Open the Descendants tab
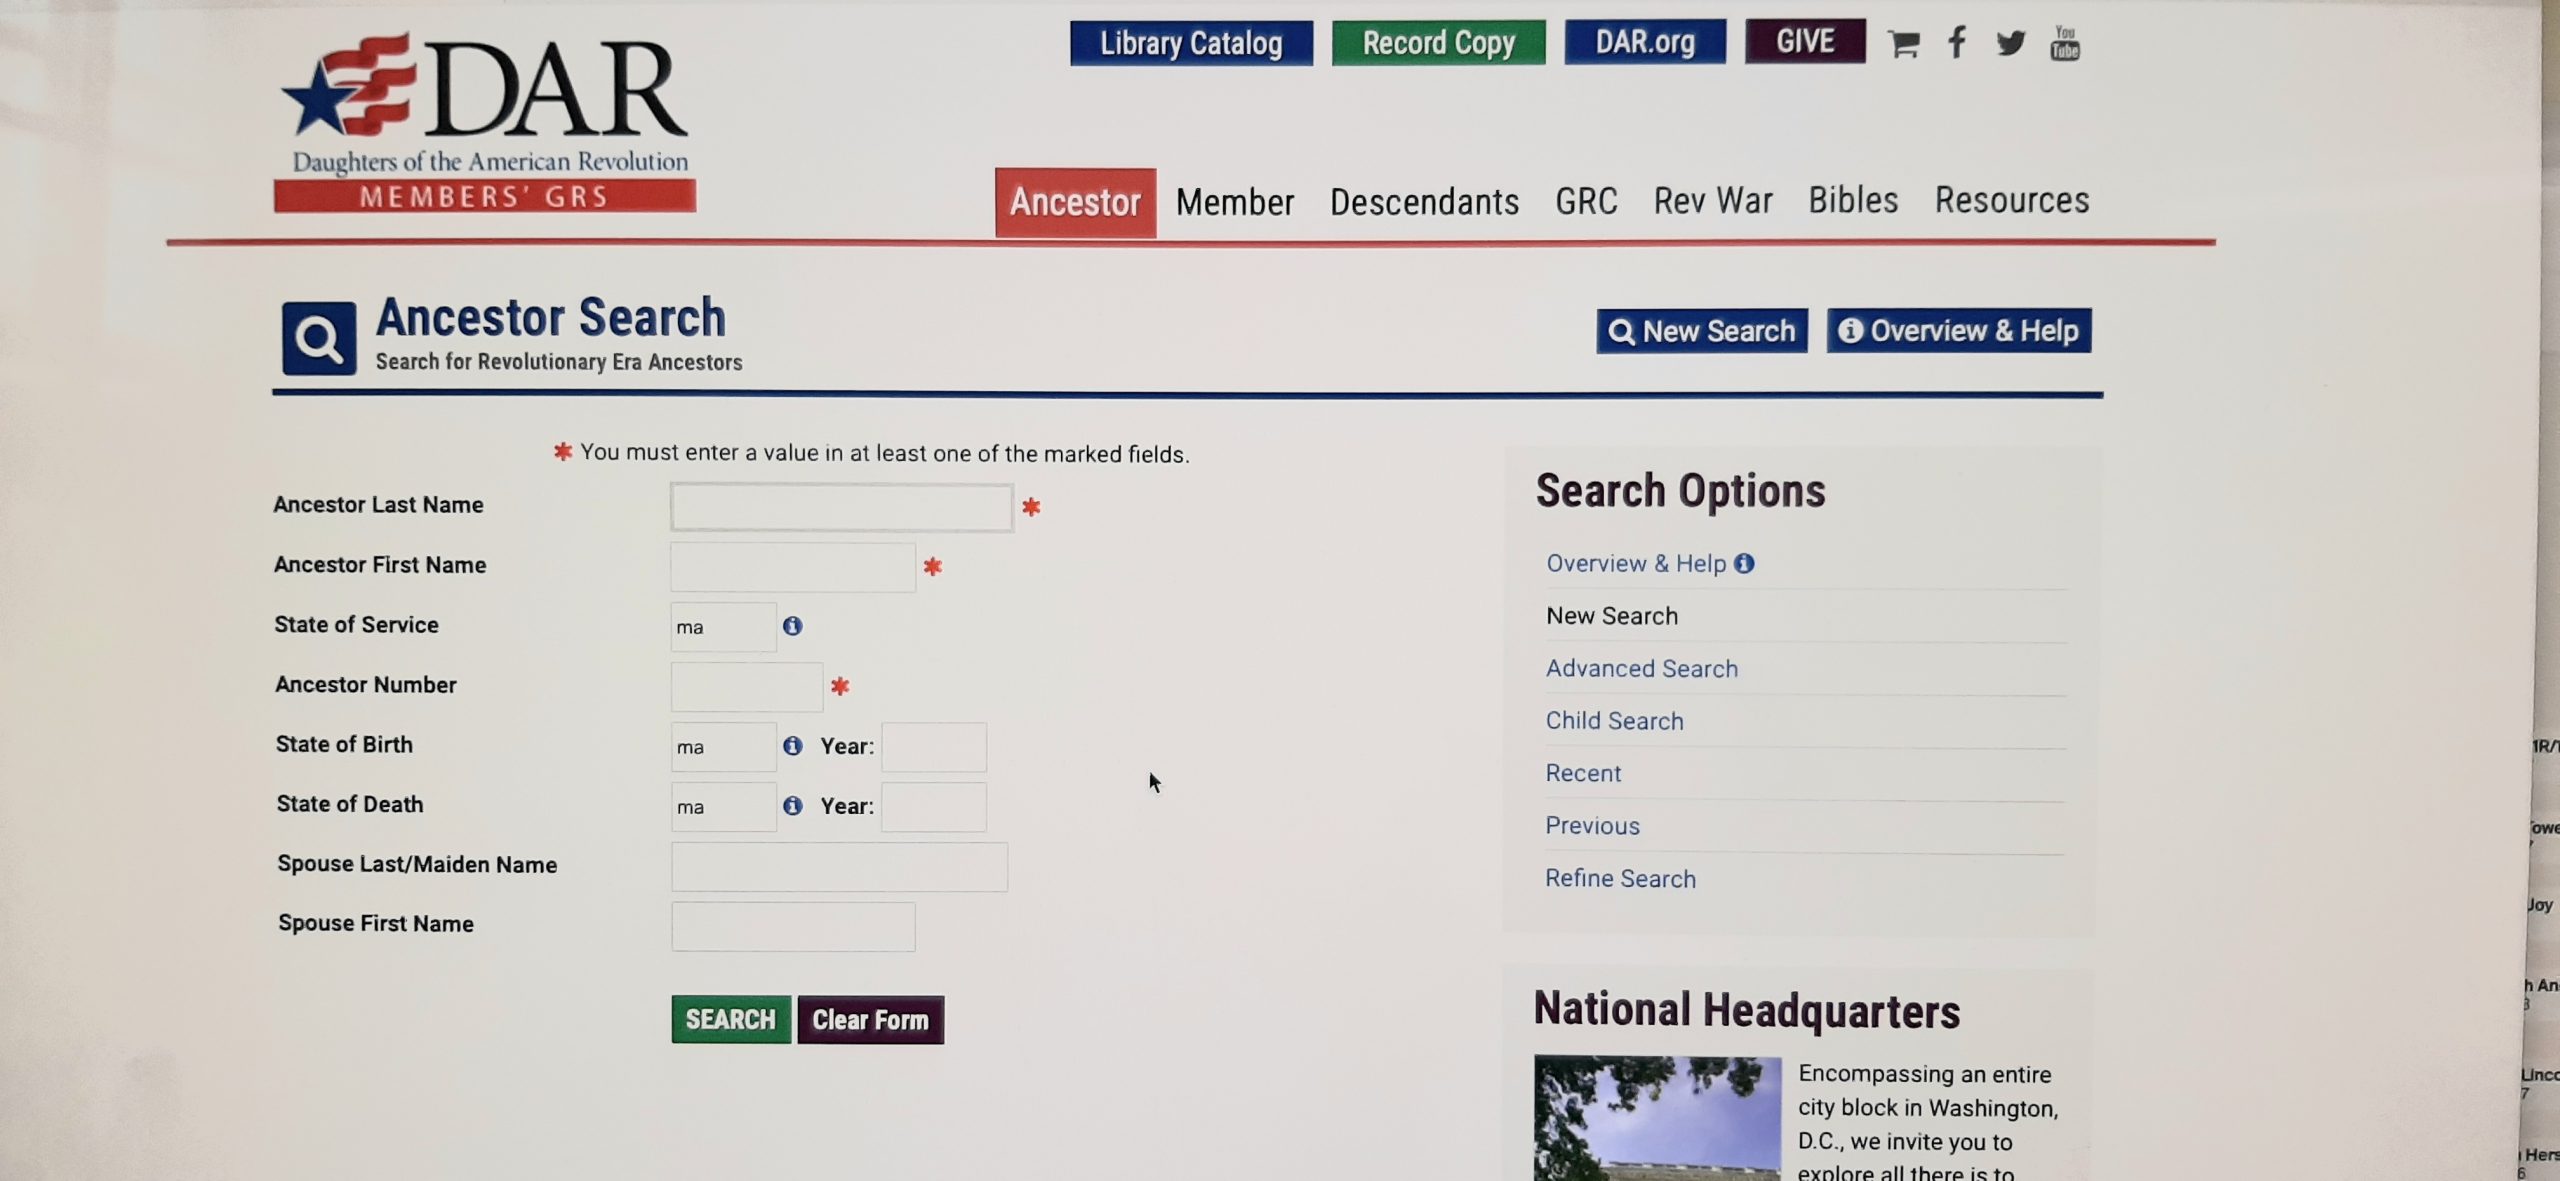This screenshot has height=1181, width=2560. point(1424,203)
